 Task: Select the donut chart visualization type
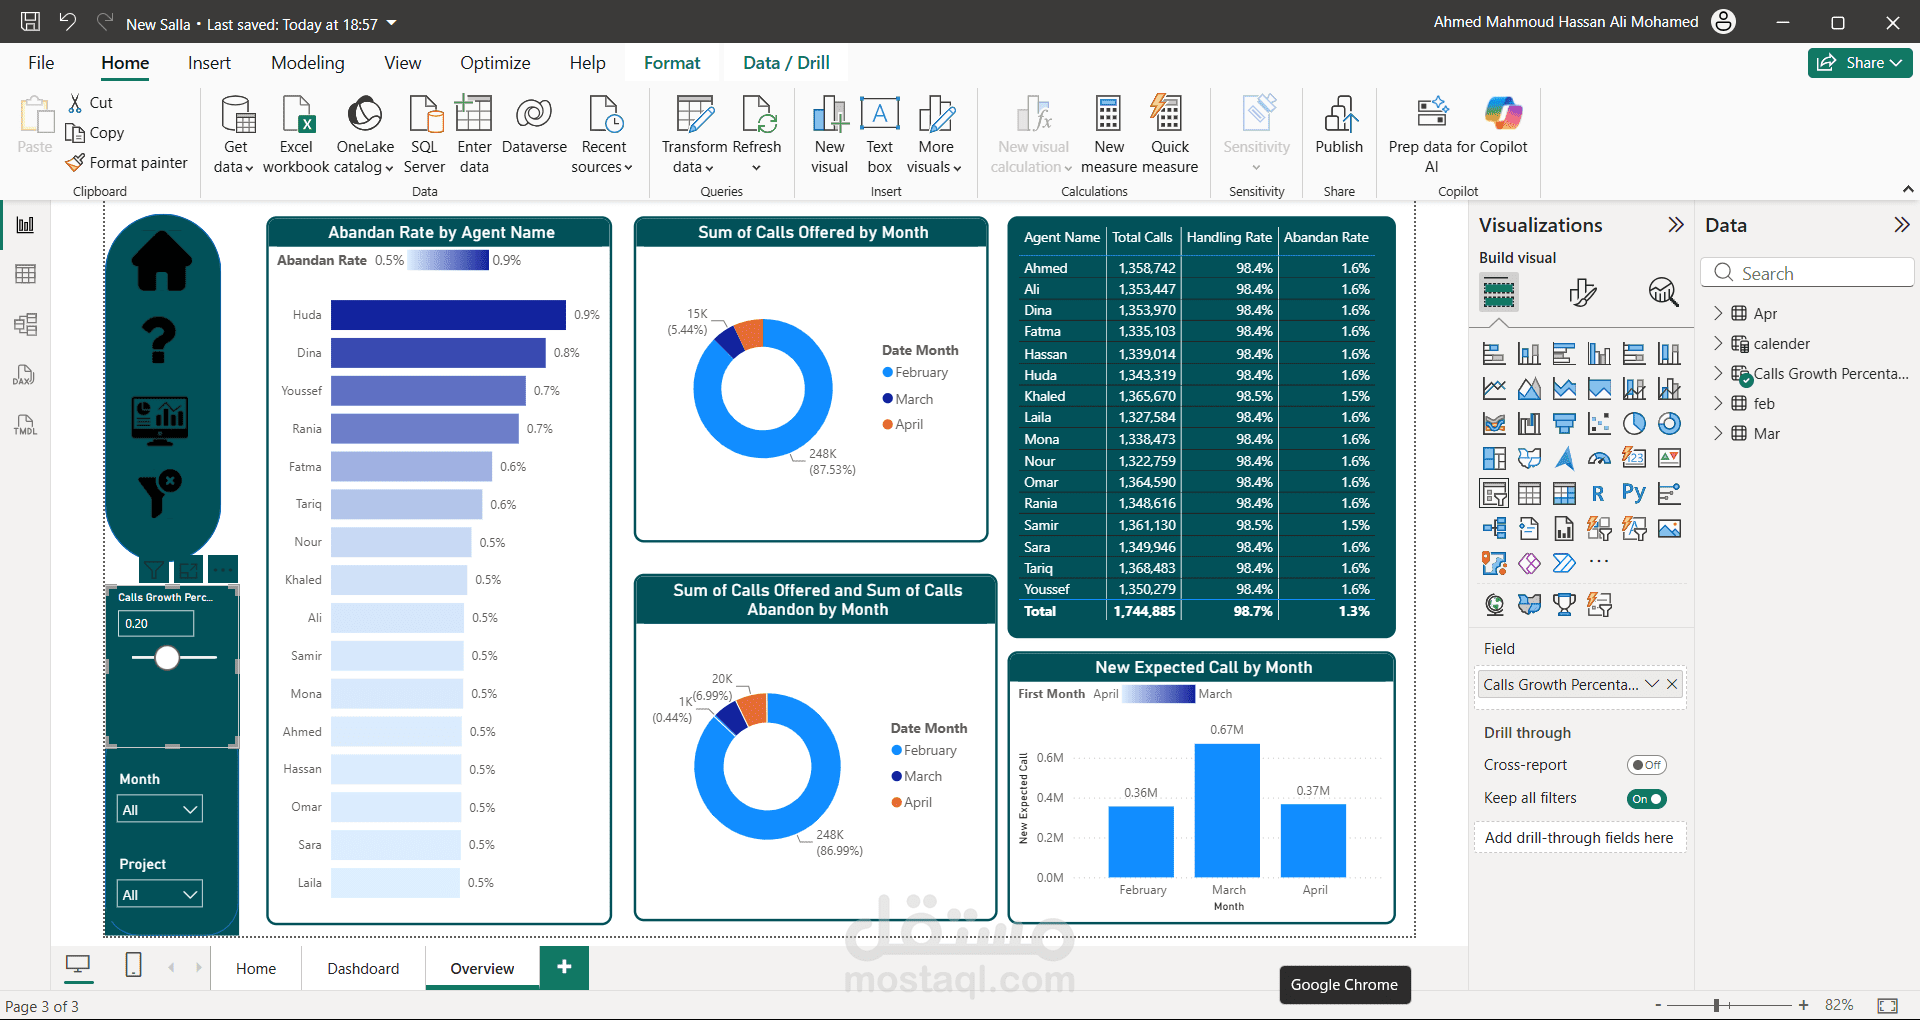click(x=1669, y=424)
